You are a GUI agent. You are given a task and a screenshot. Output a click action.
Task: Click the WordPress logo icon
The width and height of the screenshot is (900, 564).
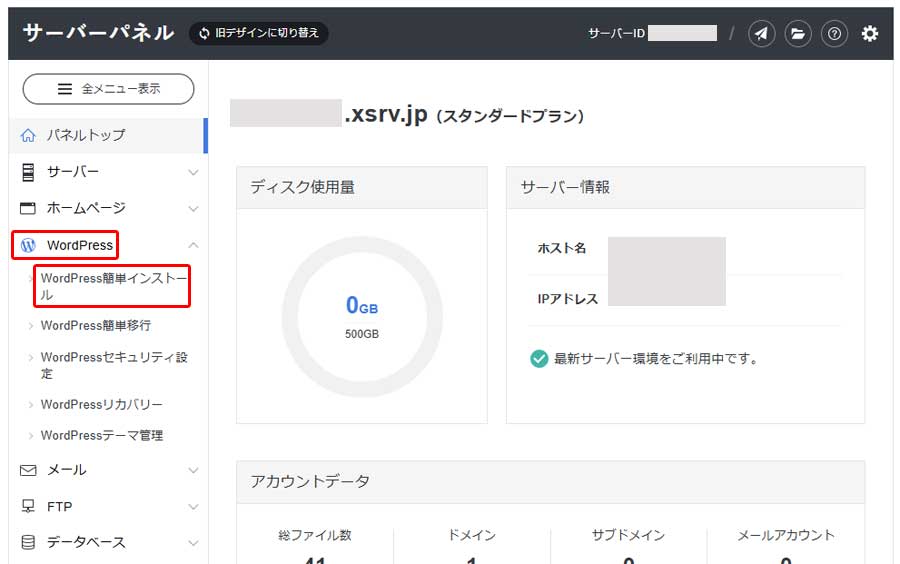[x=28, y=246]
